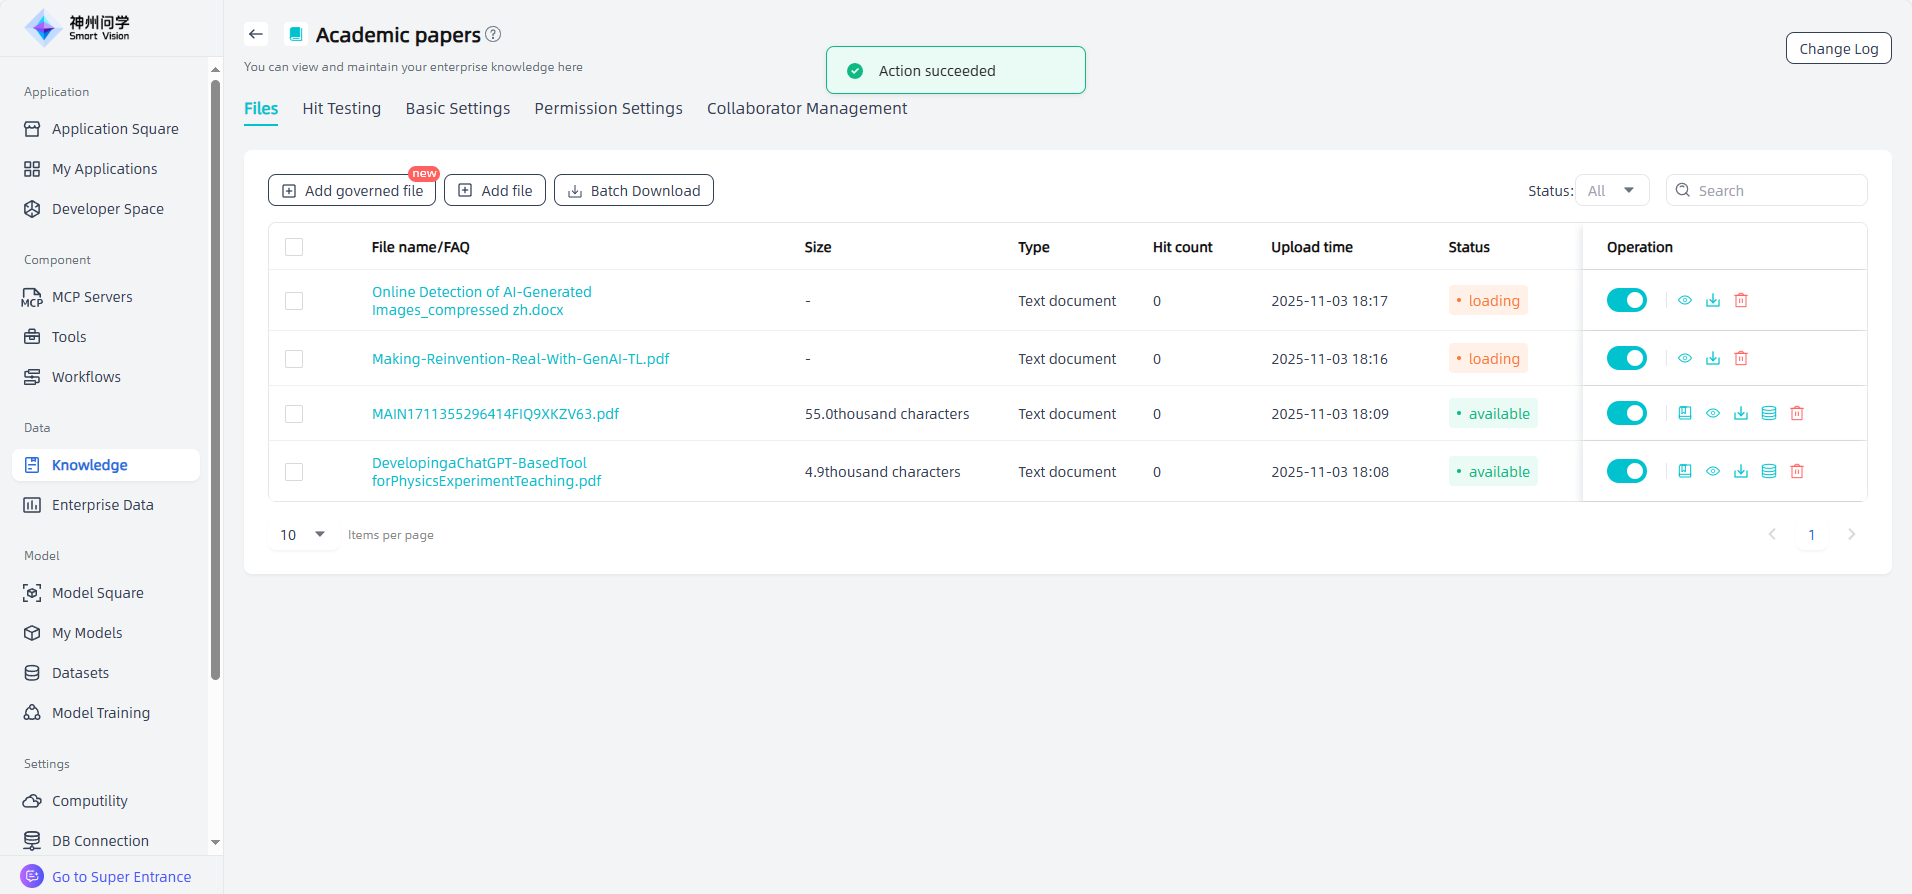The height and width of the screenshot is (894, 1912).
Task: Go back using the left arrow icon
Action: pos(256,34)
